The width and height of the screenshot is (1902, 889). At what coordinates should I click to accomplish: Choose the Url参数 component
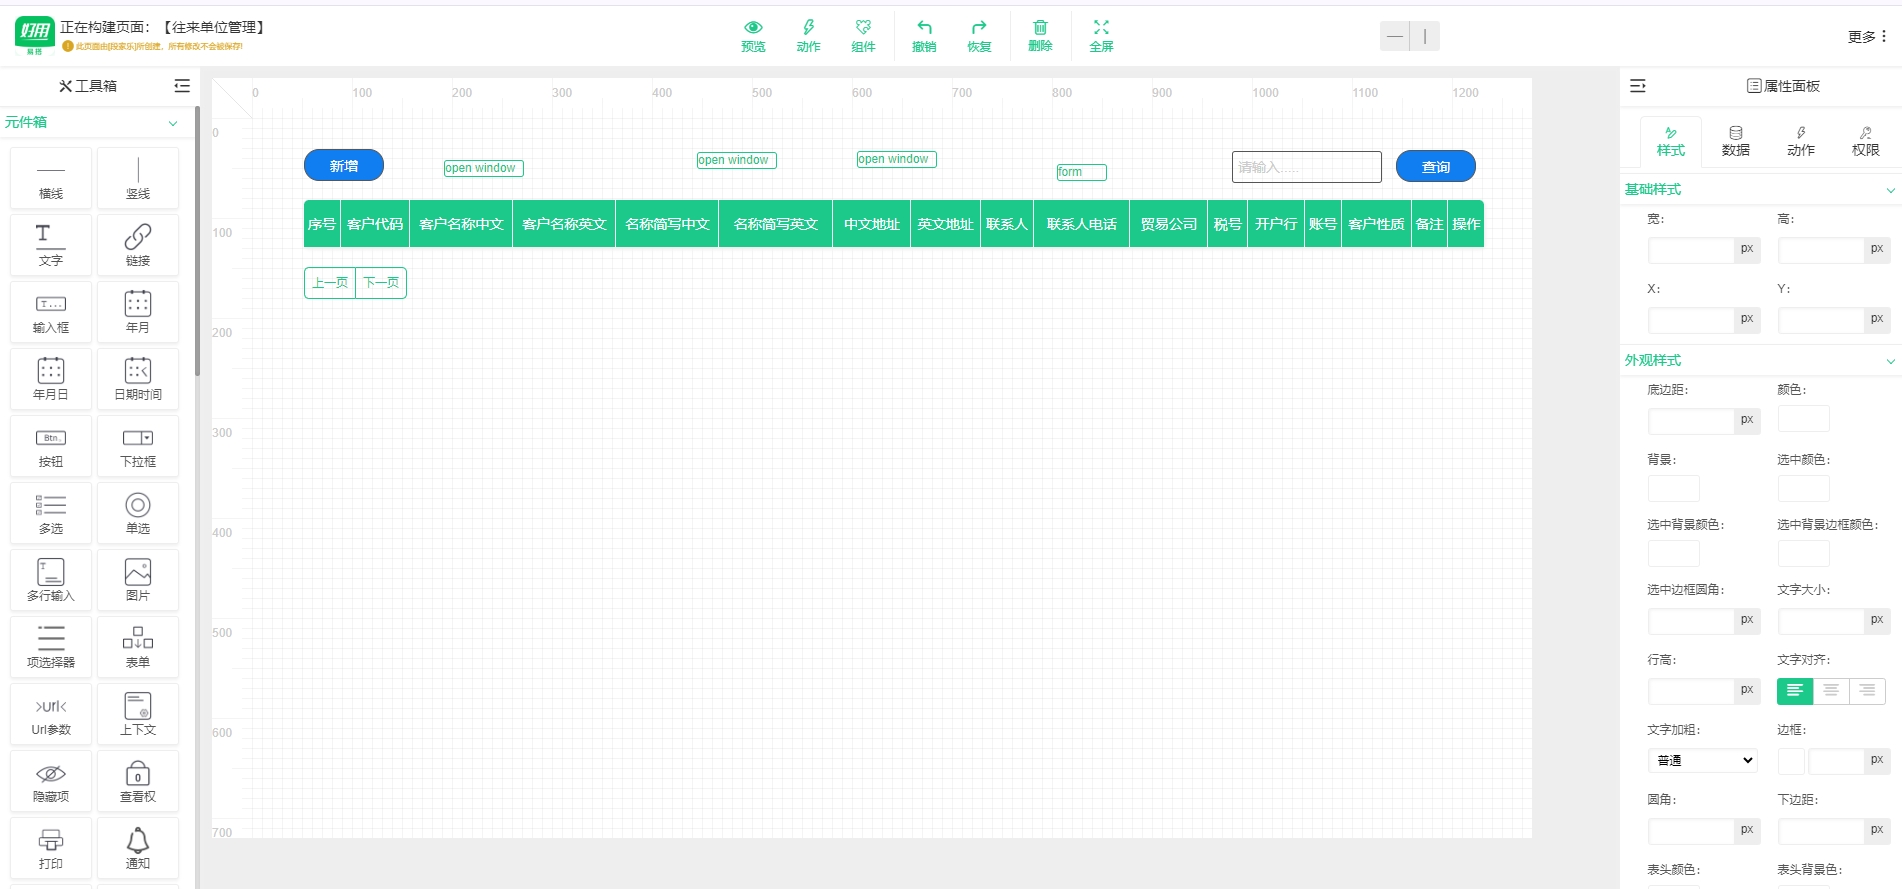51,714
